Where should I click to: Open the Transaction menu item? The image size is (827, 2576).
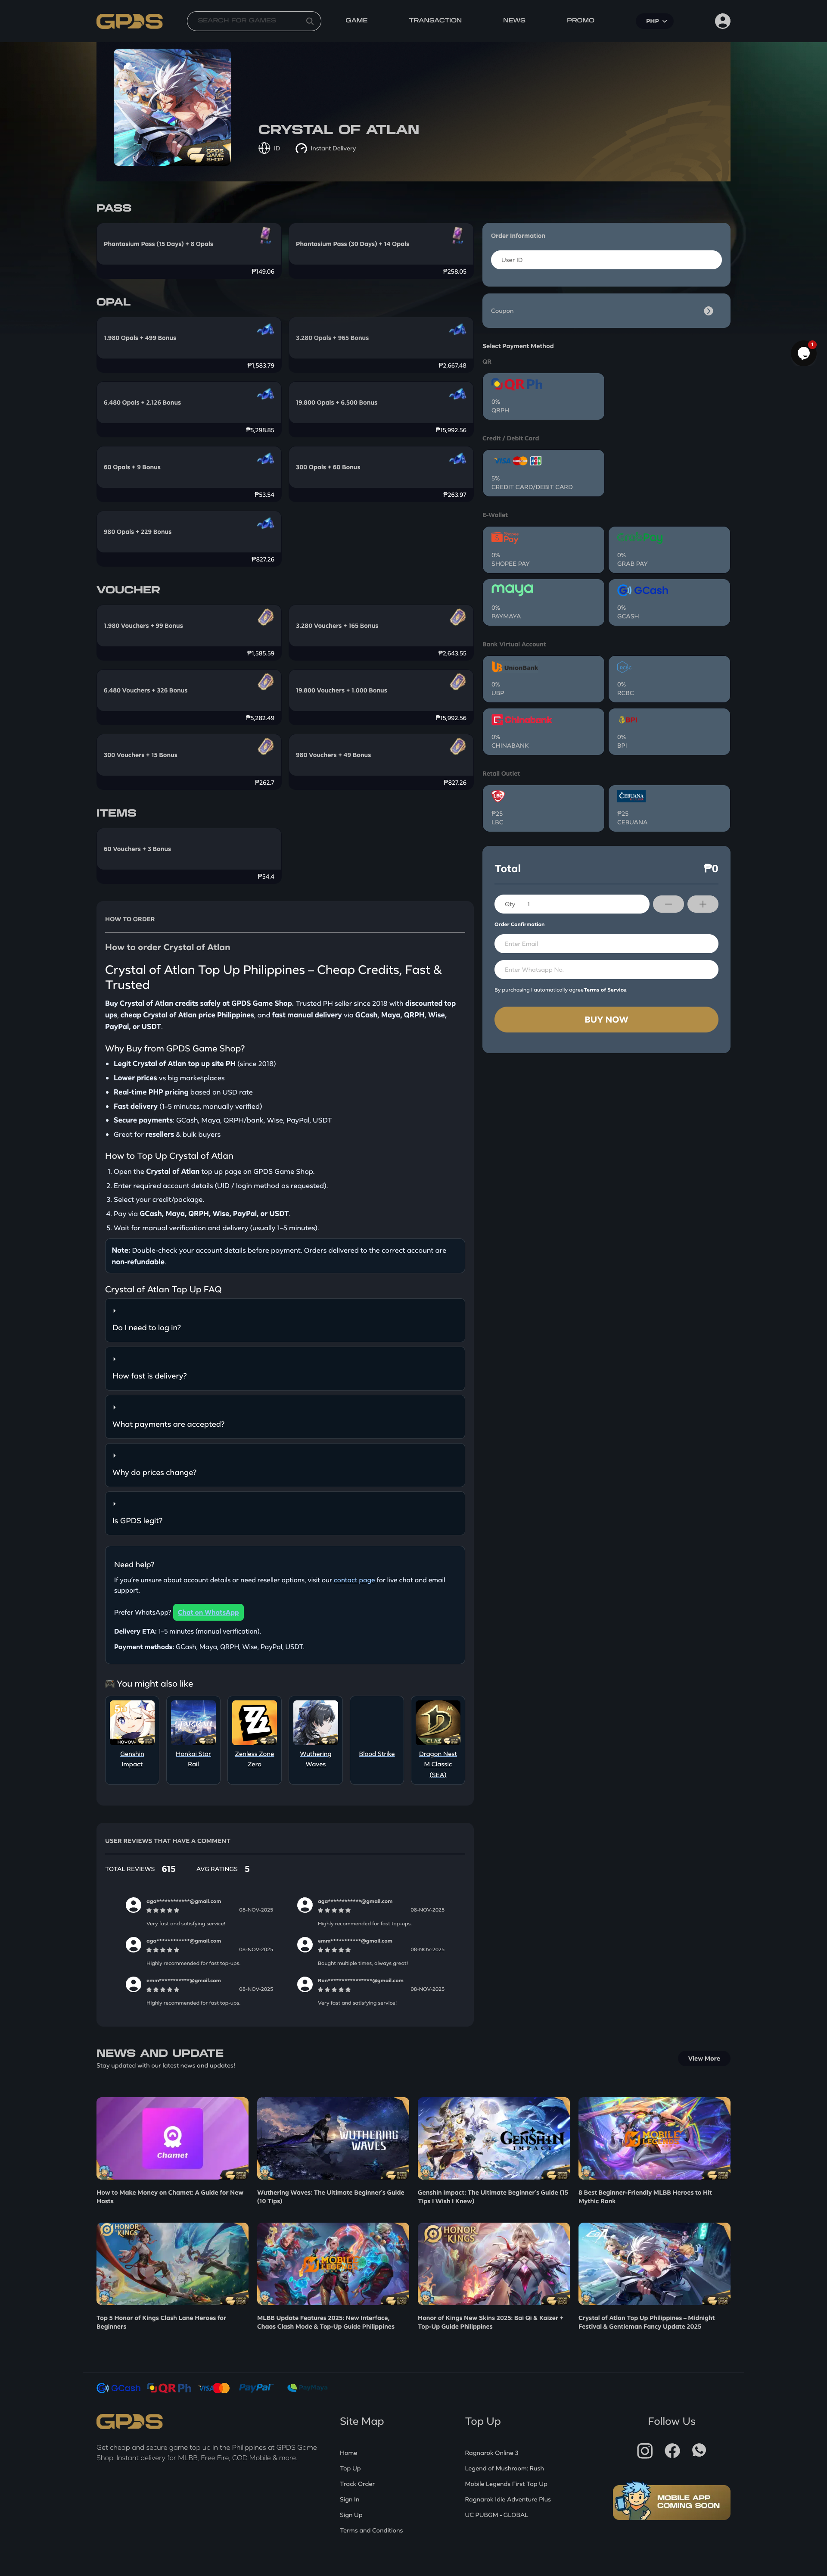[435, 20]
